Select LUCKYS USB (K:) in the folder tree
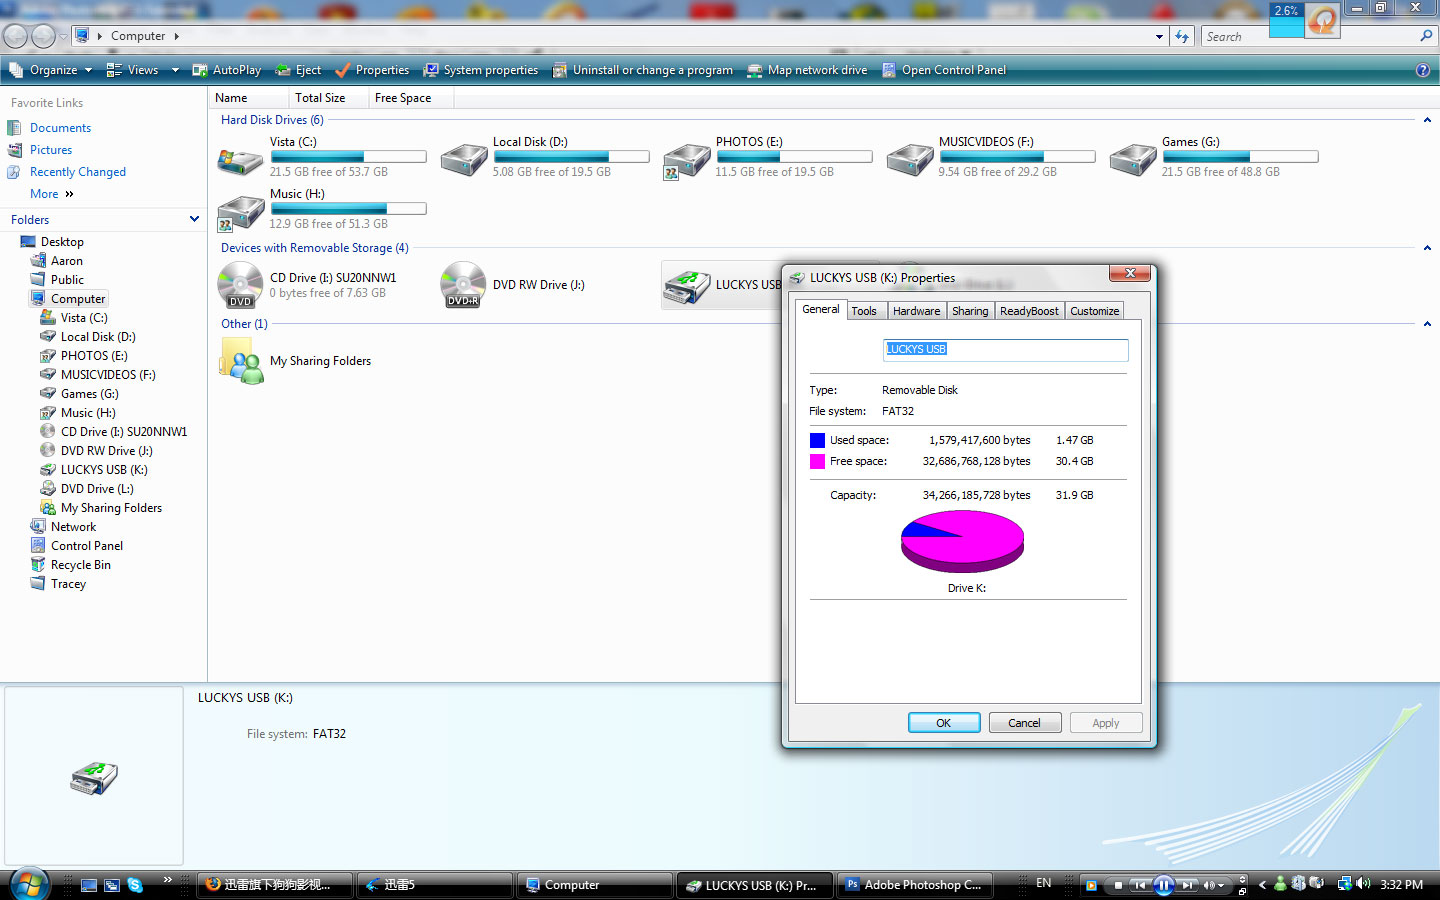 (104, 470)
